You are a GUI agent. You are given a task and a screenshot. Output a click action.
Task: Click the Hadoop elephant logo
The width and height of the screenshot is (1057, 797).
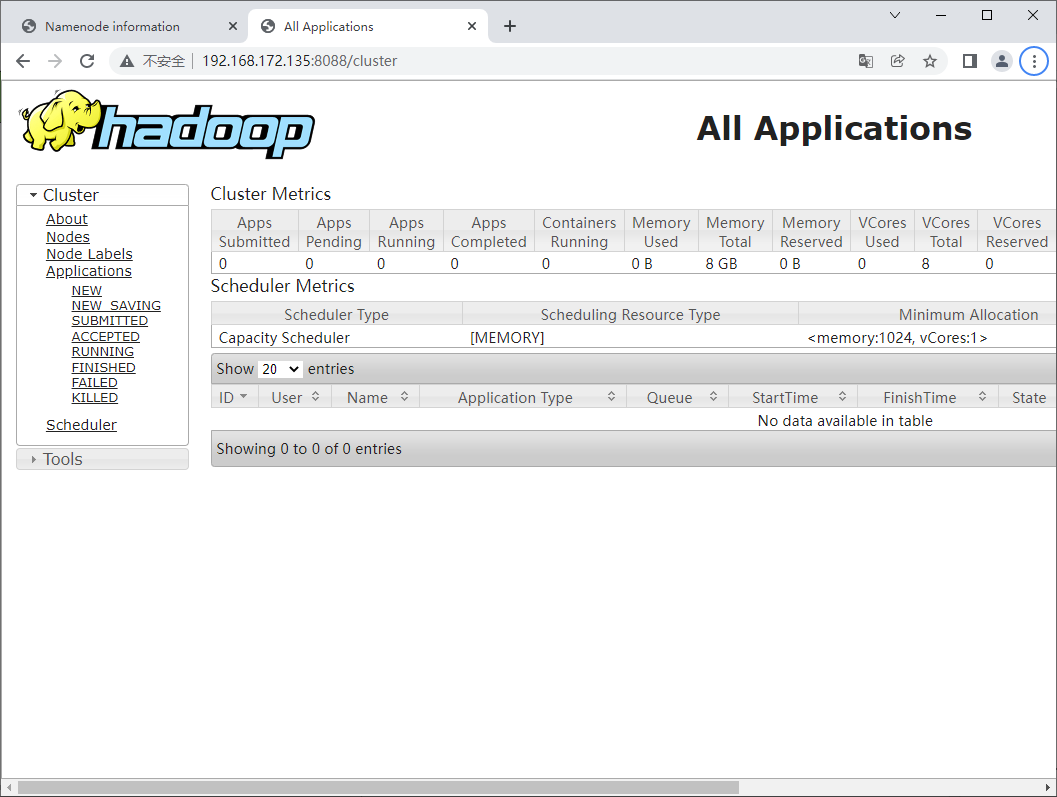pos(167,125)
